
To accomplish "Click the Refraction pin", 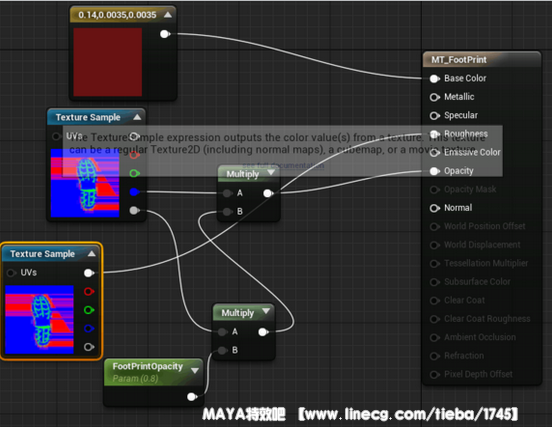I will point(434,356).
